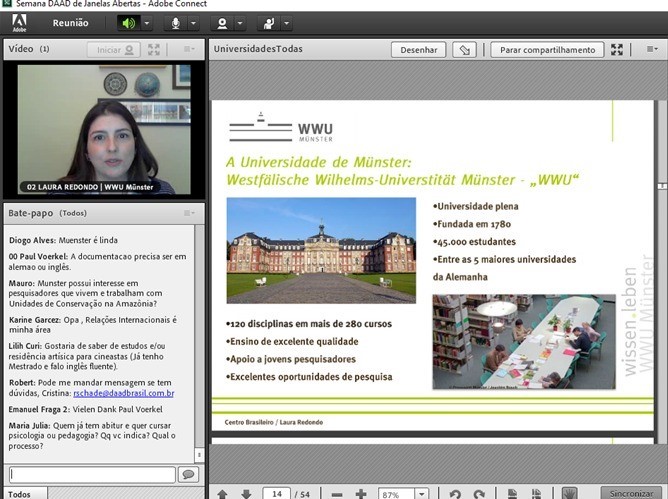Click the rschade@daadbrasil.com.br email link
The height and width of the screenshot is (499, 668).
123,393
